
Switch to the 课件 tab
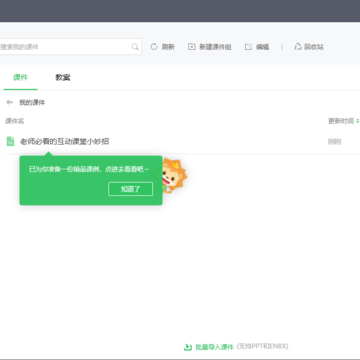[x=20, y=77]
